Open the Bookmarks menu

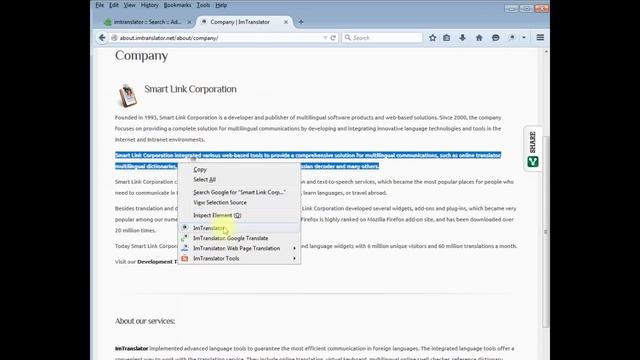tap(178, 5)
